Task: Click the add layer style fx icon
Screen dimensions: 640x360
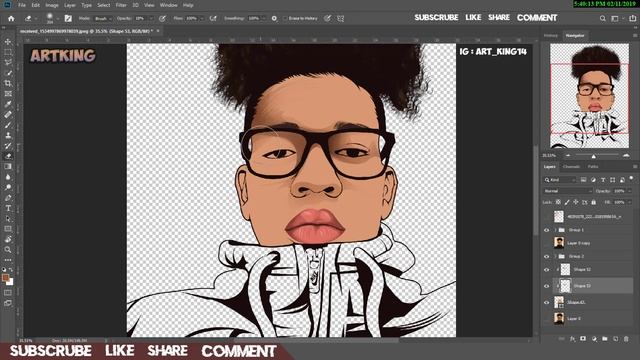Action: pos(572,339)
